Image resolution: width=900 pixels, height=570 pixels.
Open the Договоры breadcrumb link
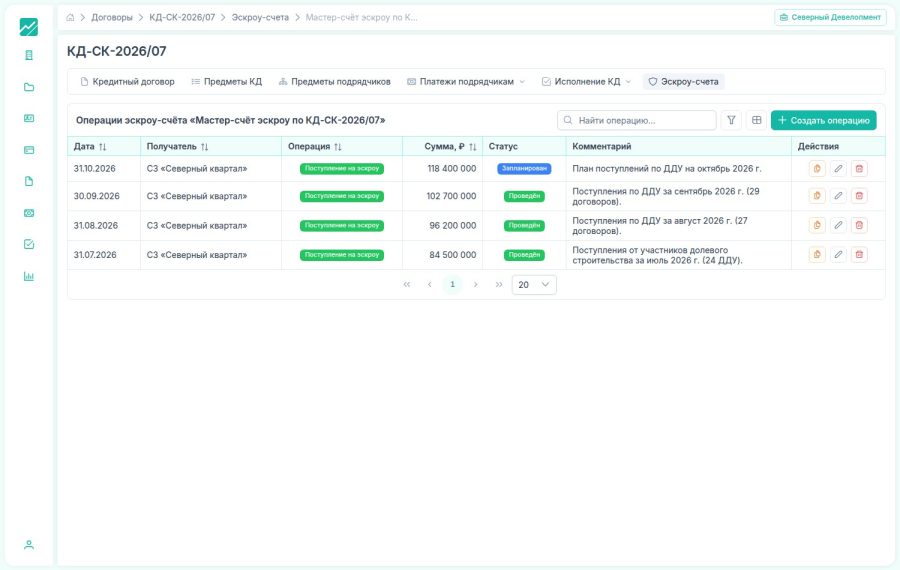pyautogui.click(x=112, y=17)
